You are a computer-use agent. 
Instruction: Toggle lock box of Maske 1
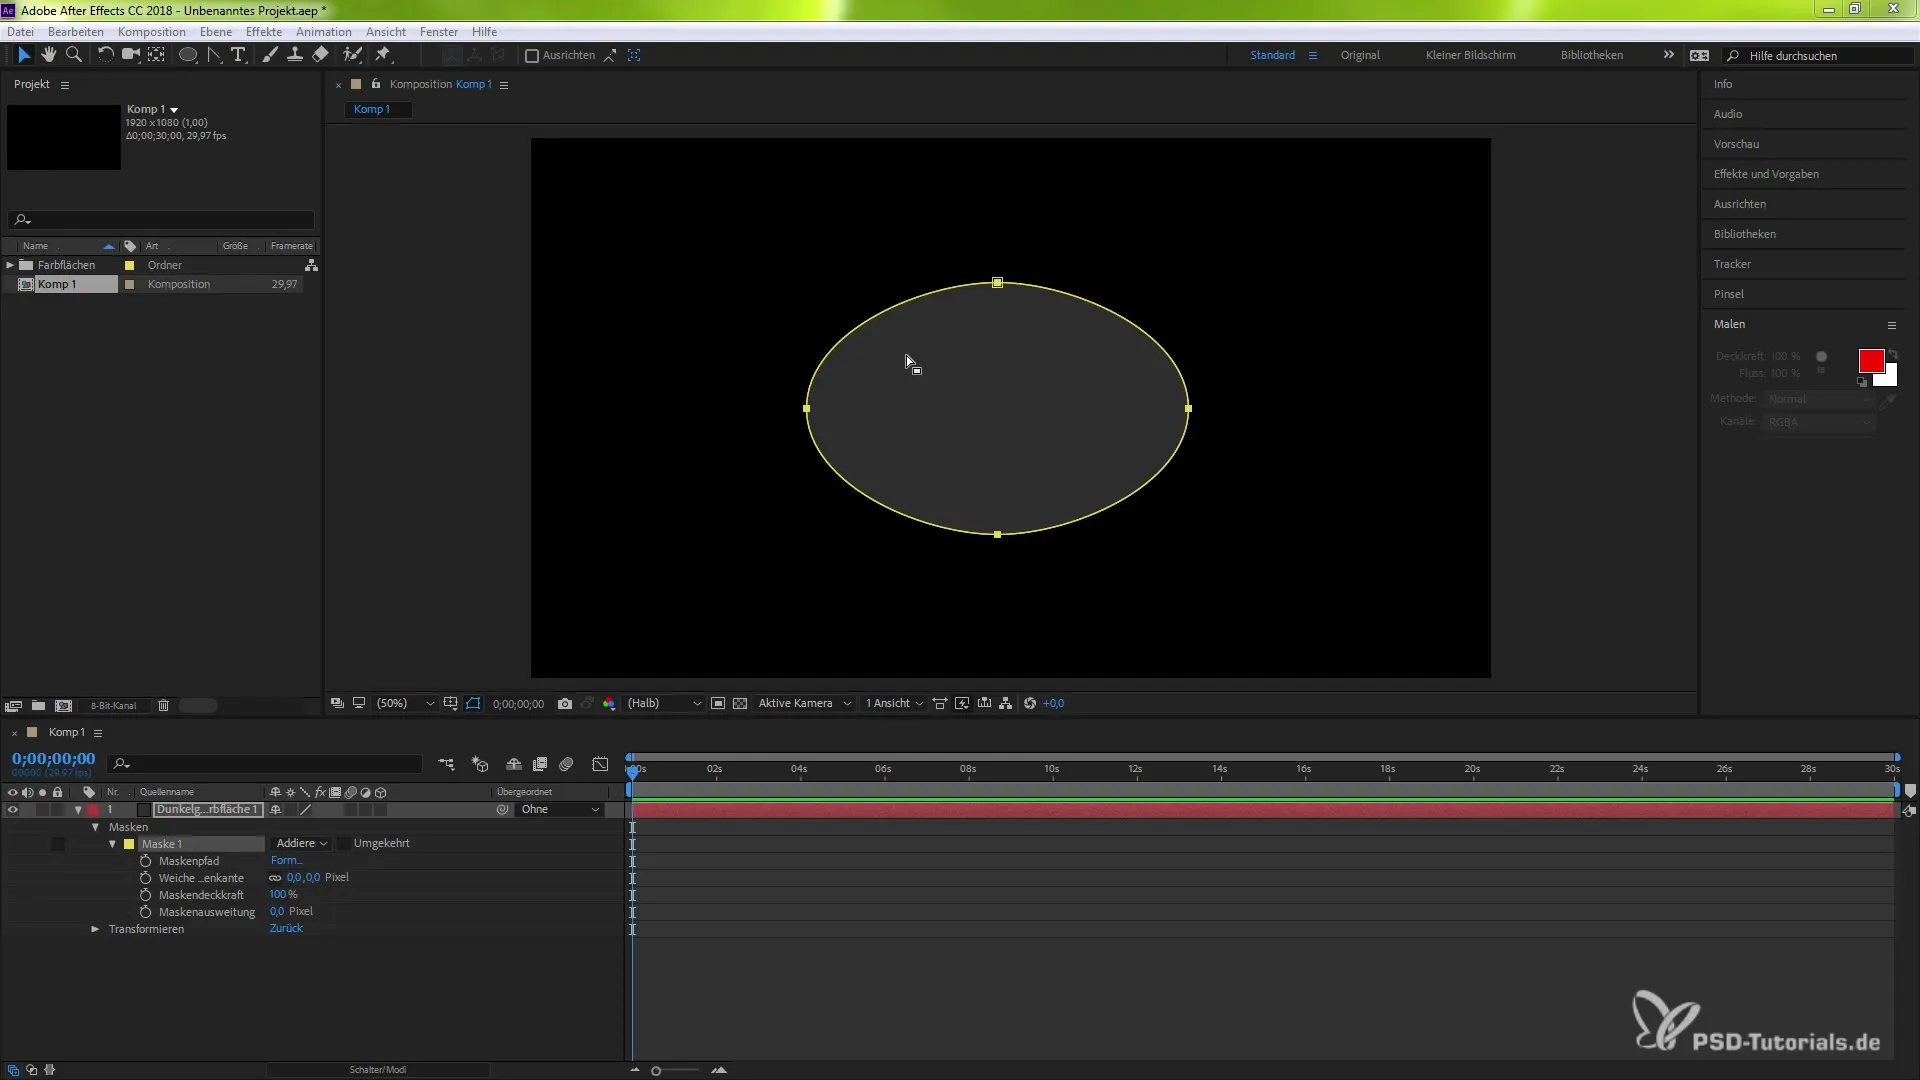pyautogui.click(x=58, y=844)
